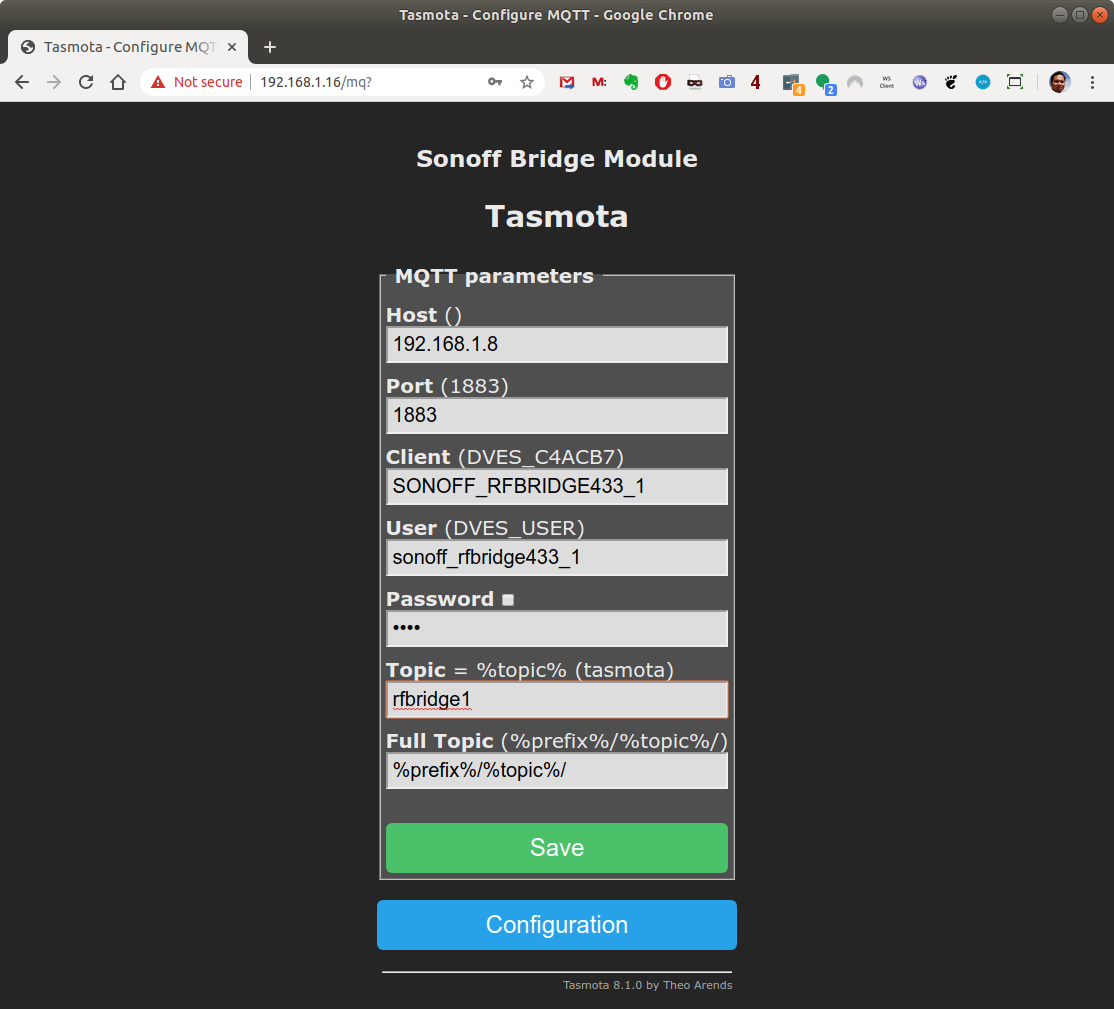Click the browser forward arrow
This screenshot has width=1114, height=1009.
pos(54,82)
